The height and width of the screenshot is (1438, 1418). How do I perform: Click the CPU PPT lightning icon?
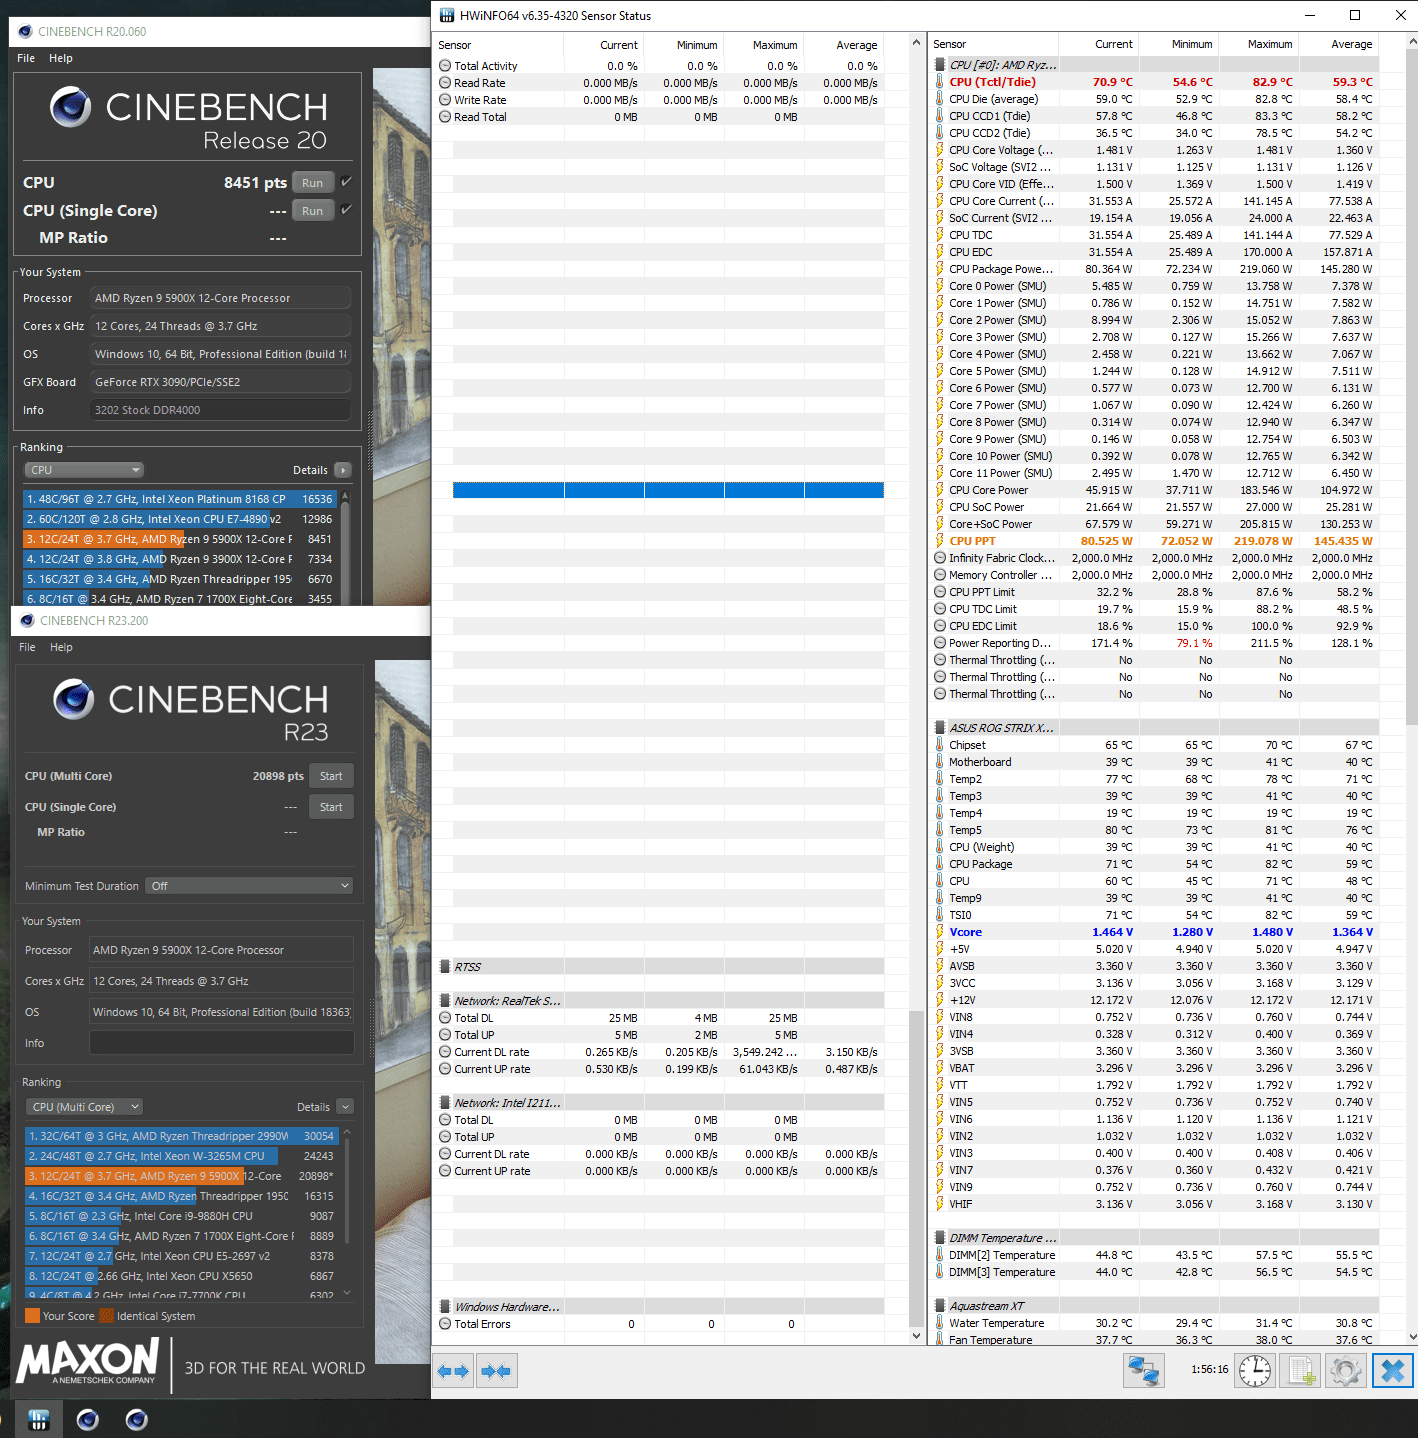click(940, 541)
